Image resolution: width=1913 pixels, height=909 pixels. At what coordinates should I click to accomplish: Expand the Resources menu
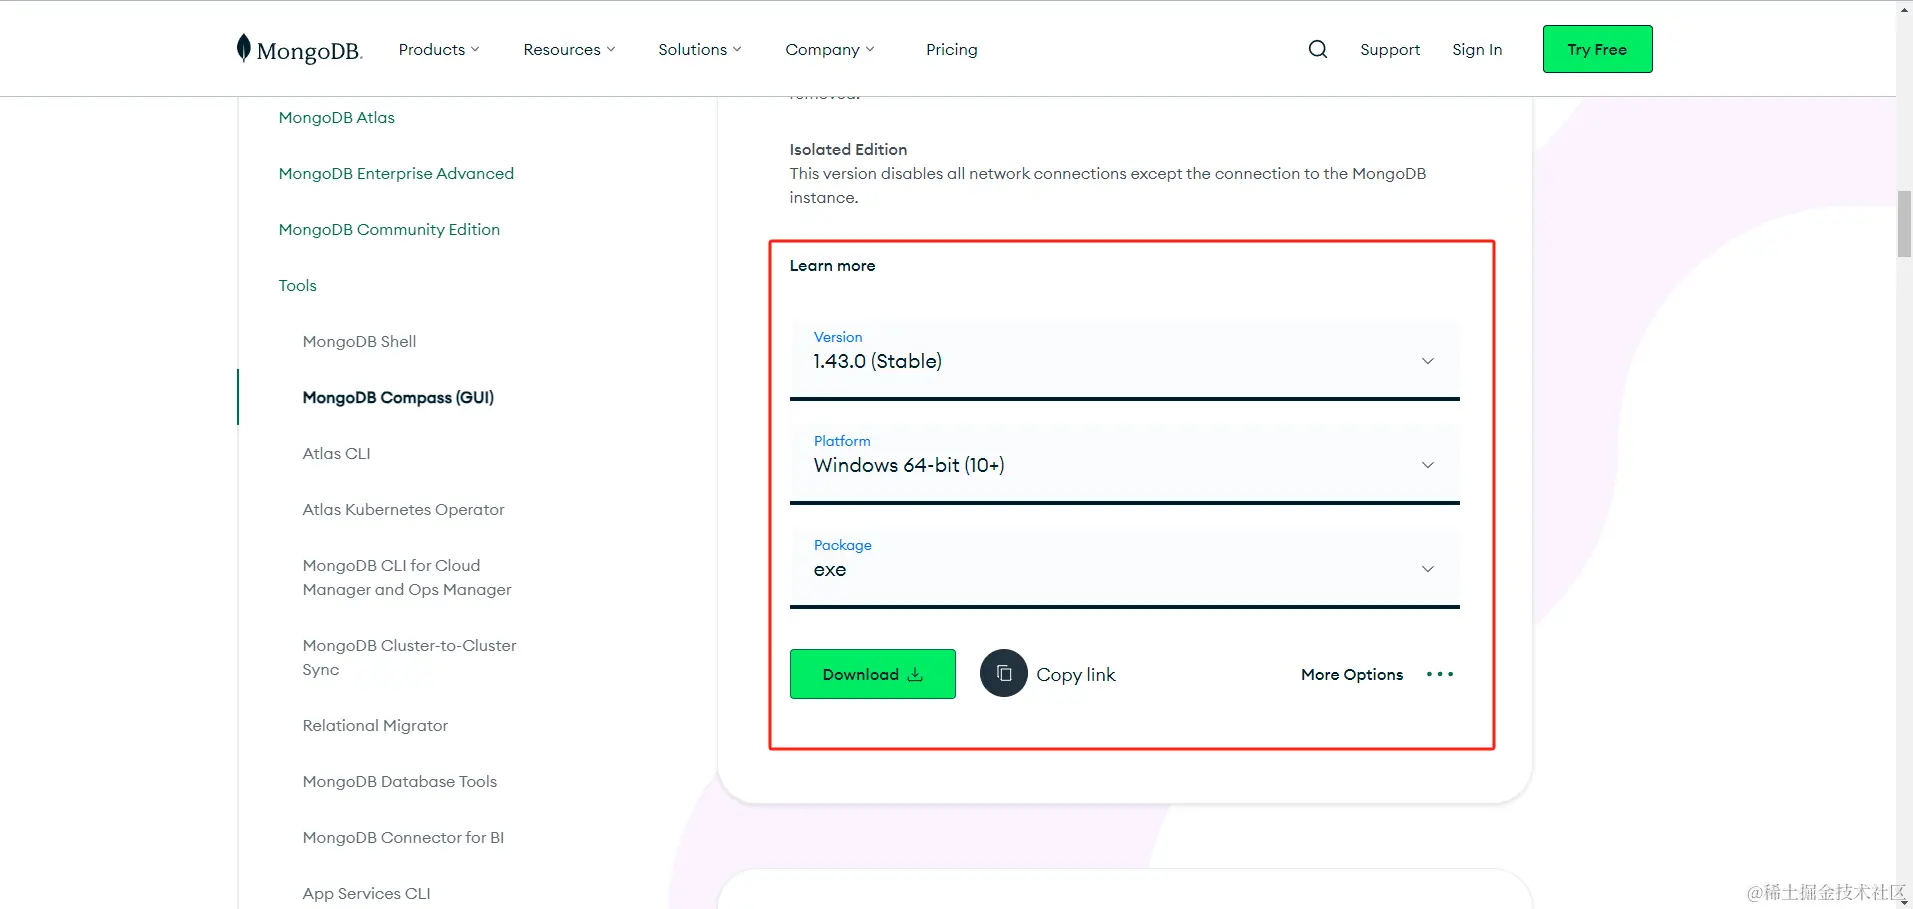click(x=569, y=49)
